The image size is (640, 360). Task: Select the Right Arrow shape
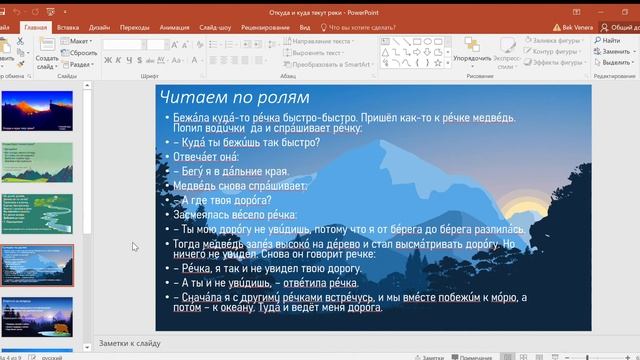tap(417, 52)
